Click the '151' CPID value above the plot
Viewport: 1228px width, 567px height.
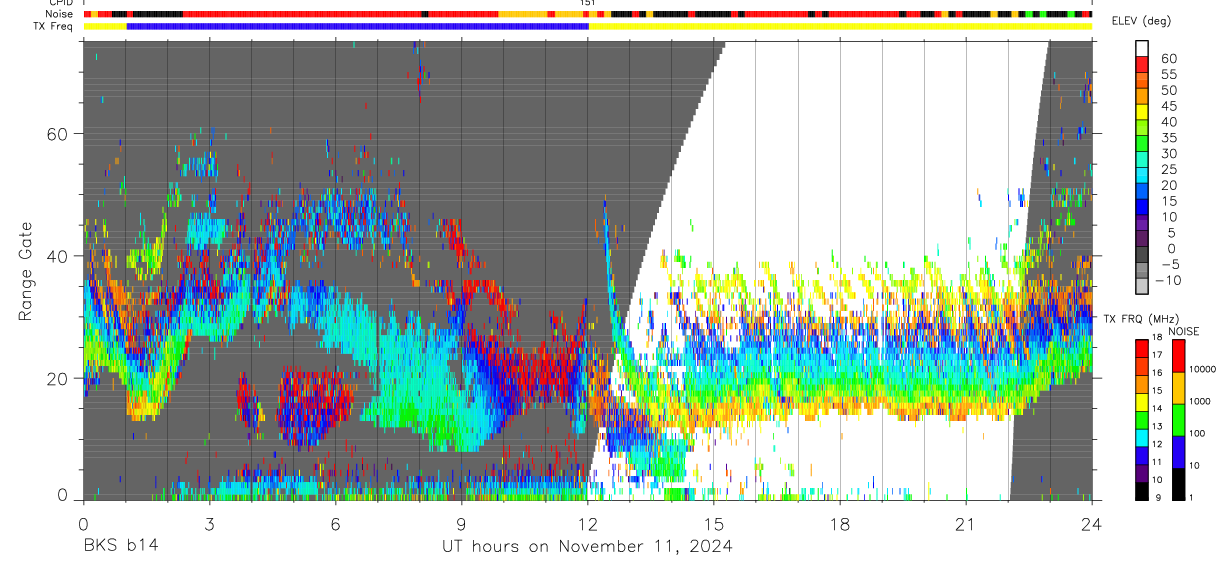click(588, 4)
